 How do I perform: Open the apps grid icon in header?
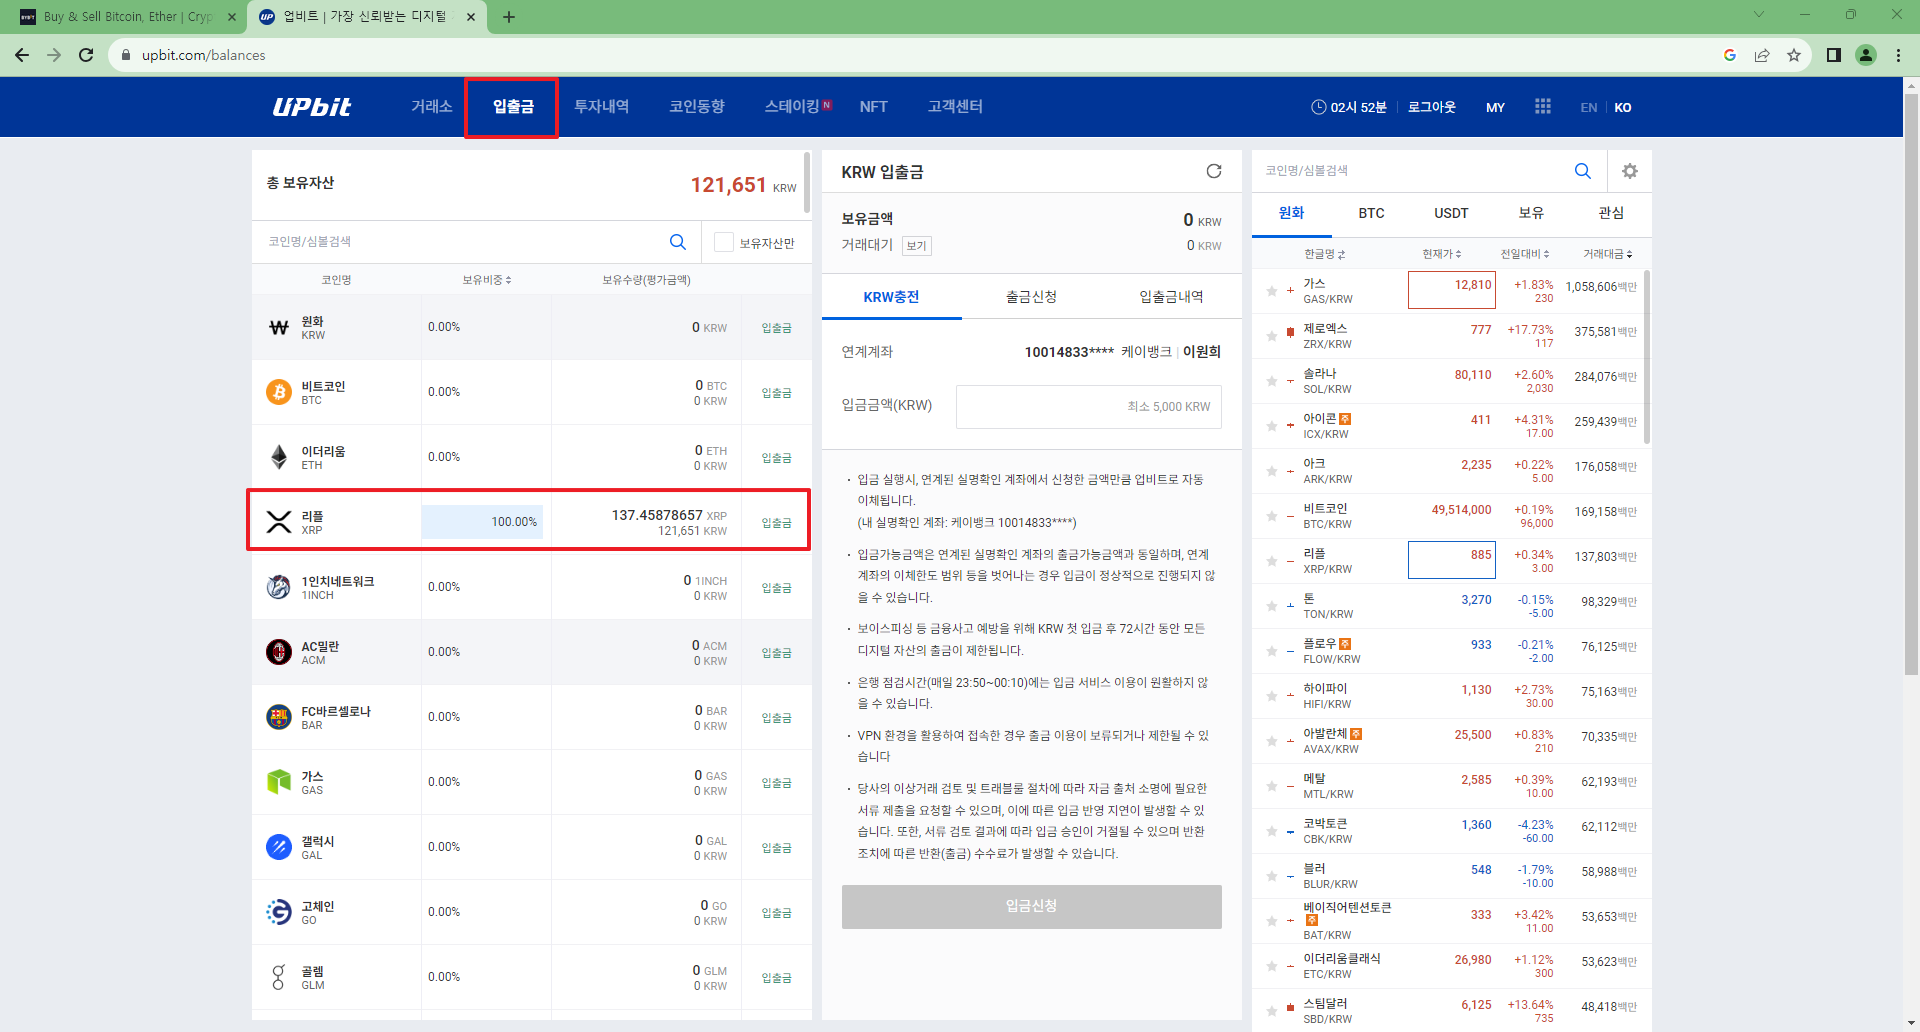click(x=1542, y=107)
